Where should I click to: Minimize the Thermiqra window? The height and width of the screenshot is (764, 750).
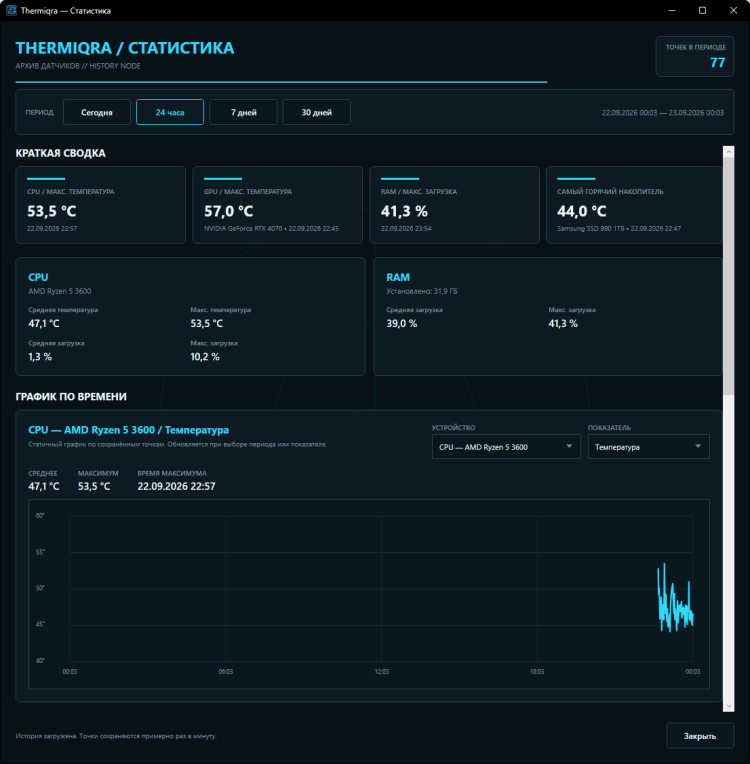click(672, 10)
